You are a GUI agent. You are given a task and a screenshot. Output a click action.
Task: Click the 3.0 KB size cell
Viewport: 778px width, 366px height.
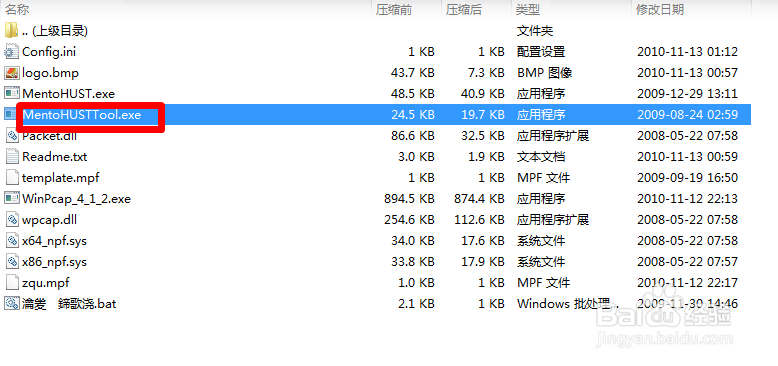(416, 157)
